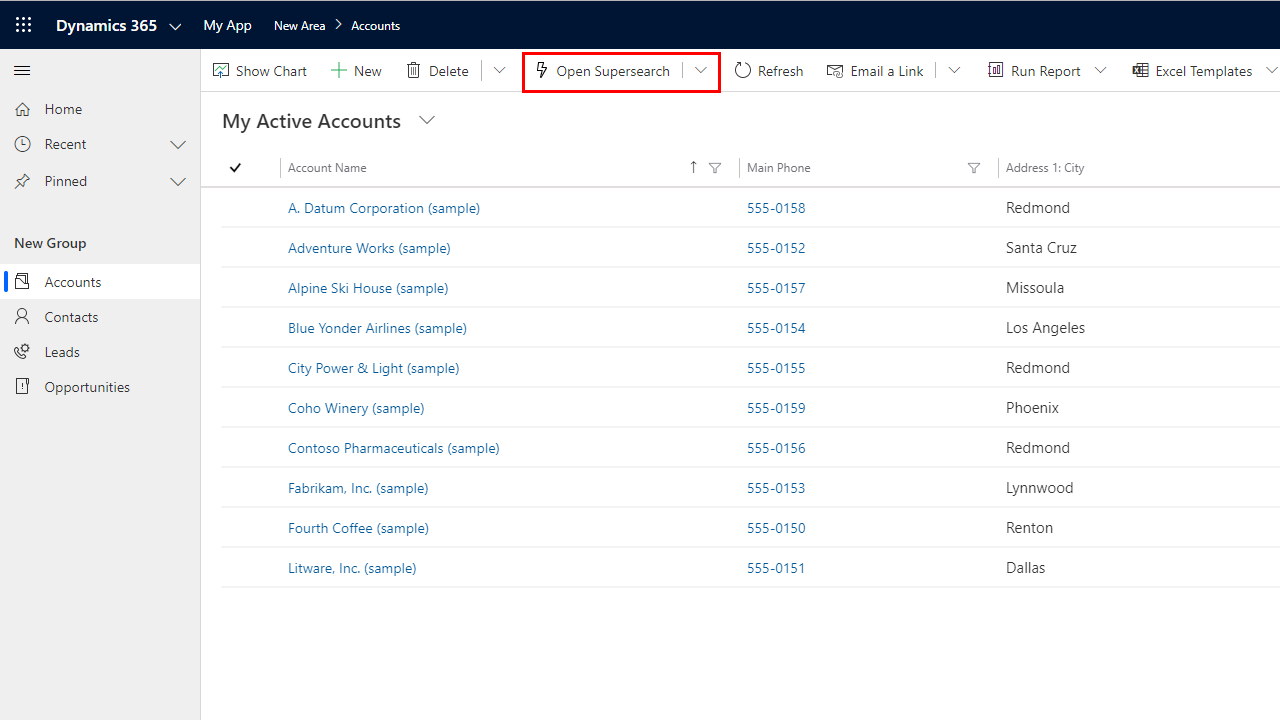Expand the Dynamics 365 dropdown chevron
The height and width of the screenshot is (720, 1280).
pos(175,27)
